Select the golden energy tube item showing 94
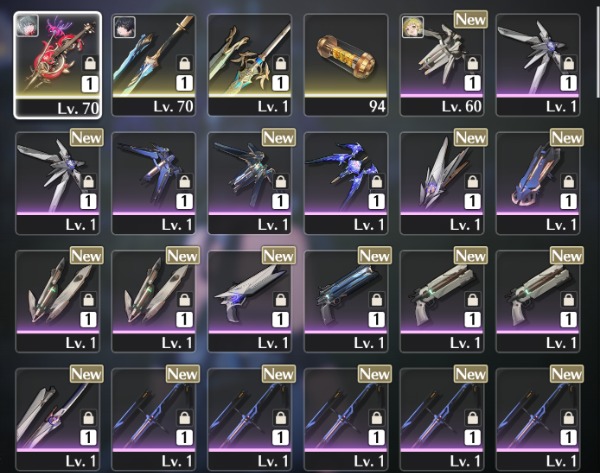 click(346, 65)
